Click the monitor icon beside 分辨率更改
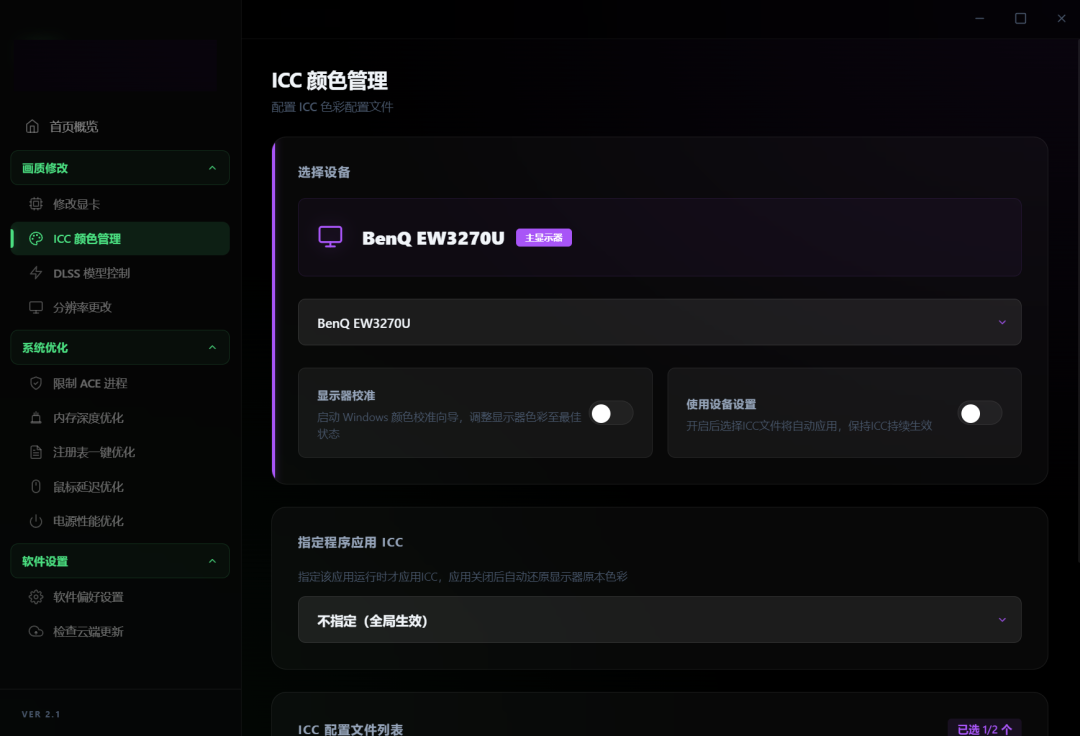 tap(36, 307)
